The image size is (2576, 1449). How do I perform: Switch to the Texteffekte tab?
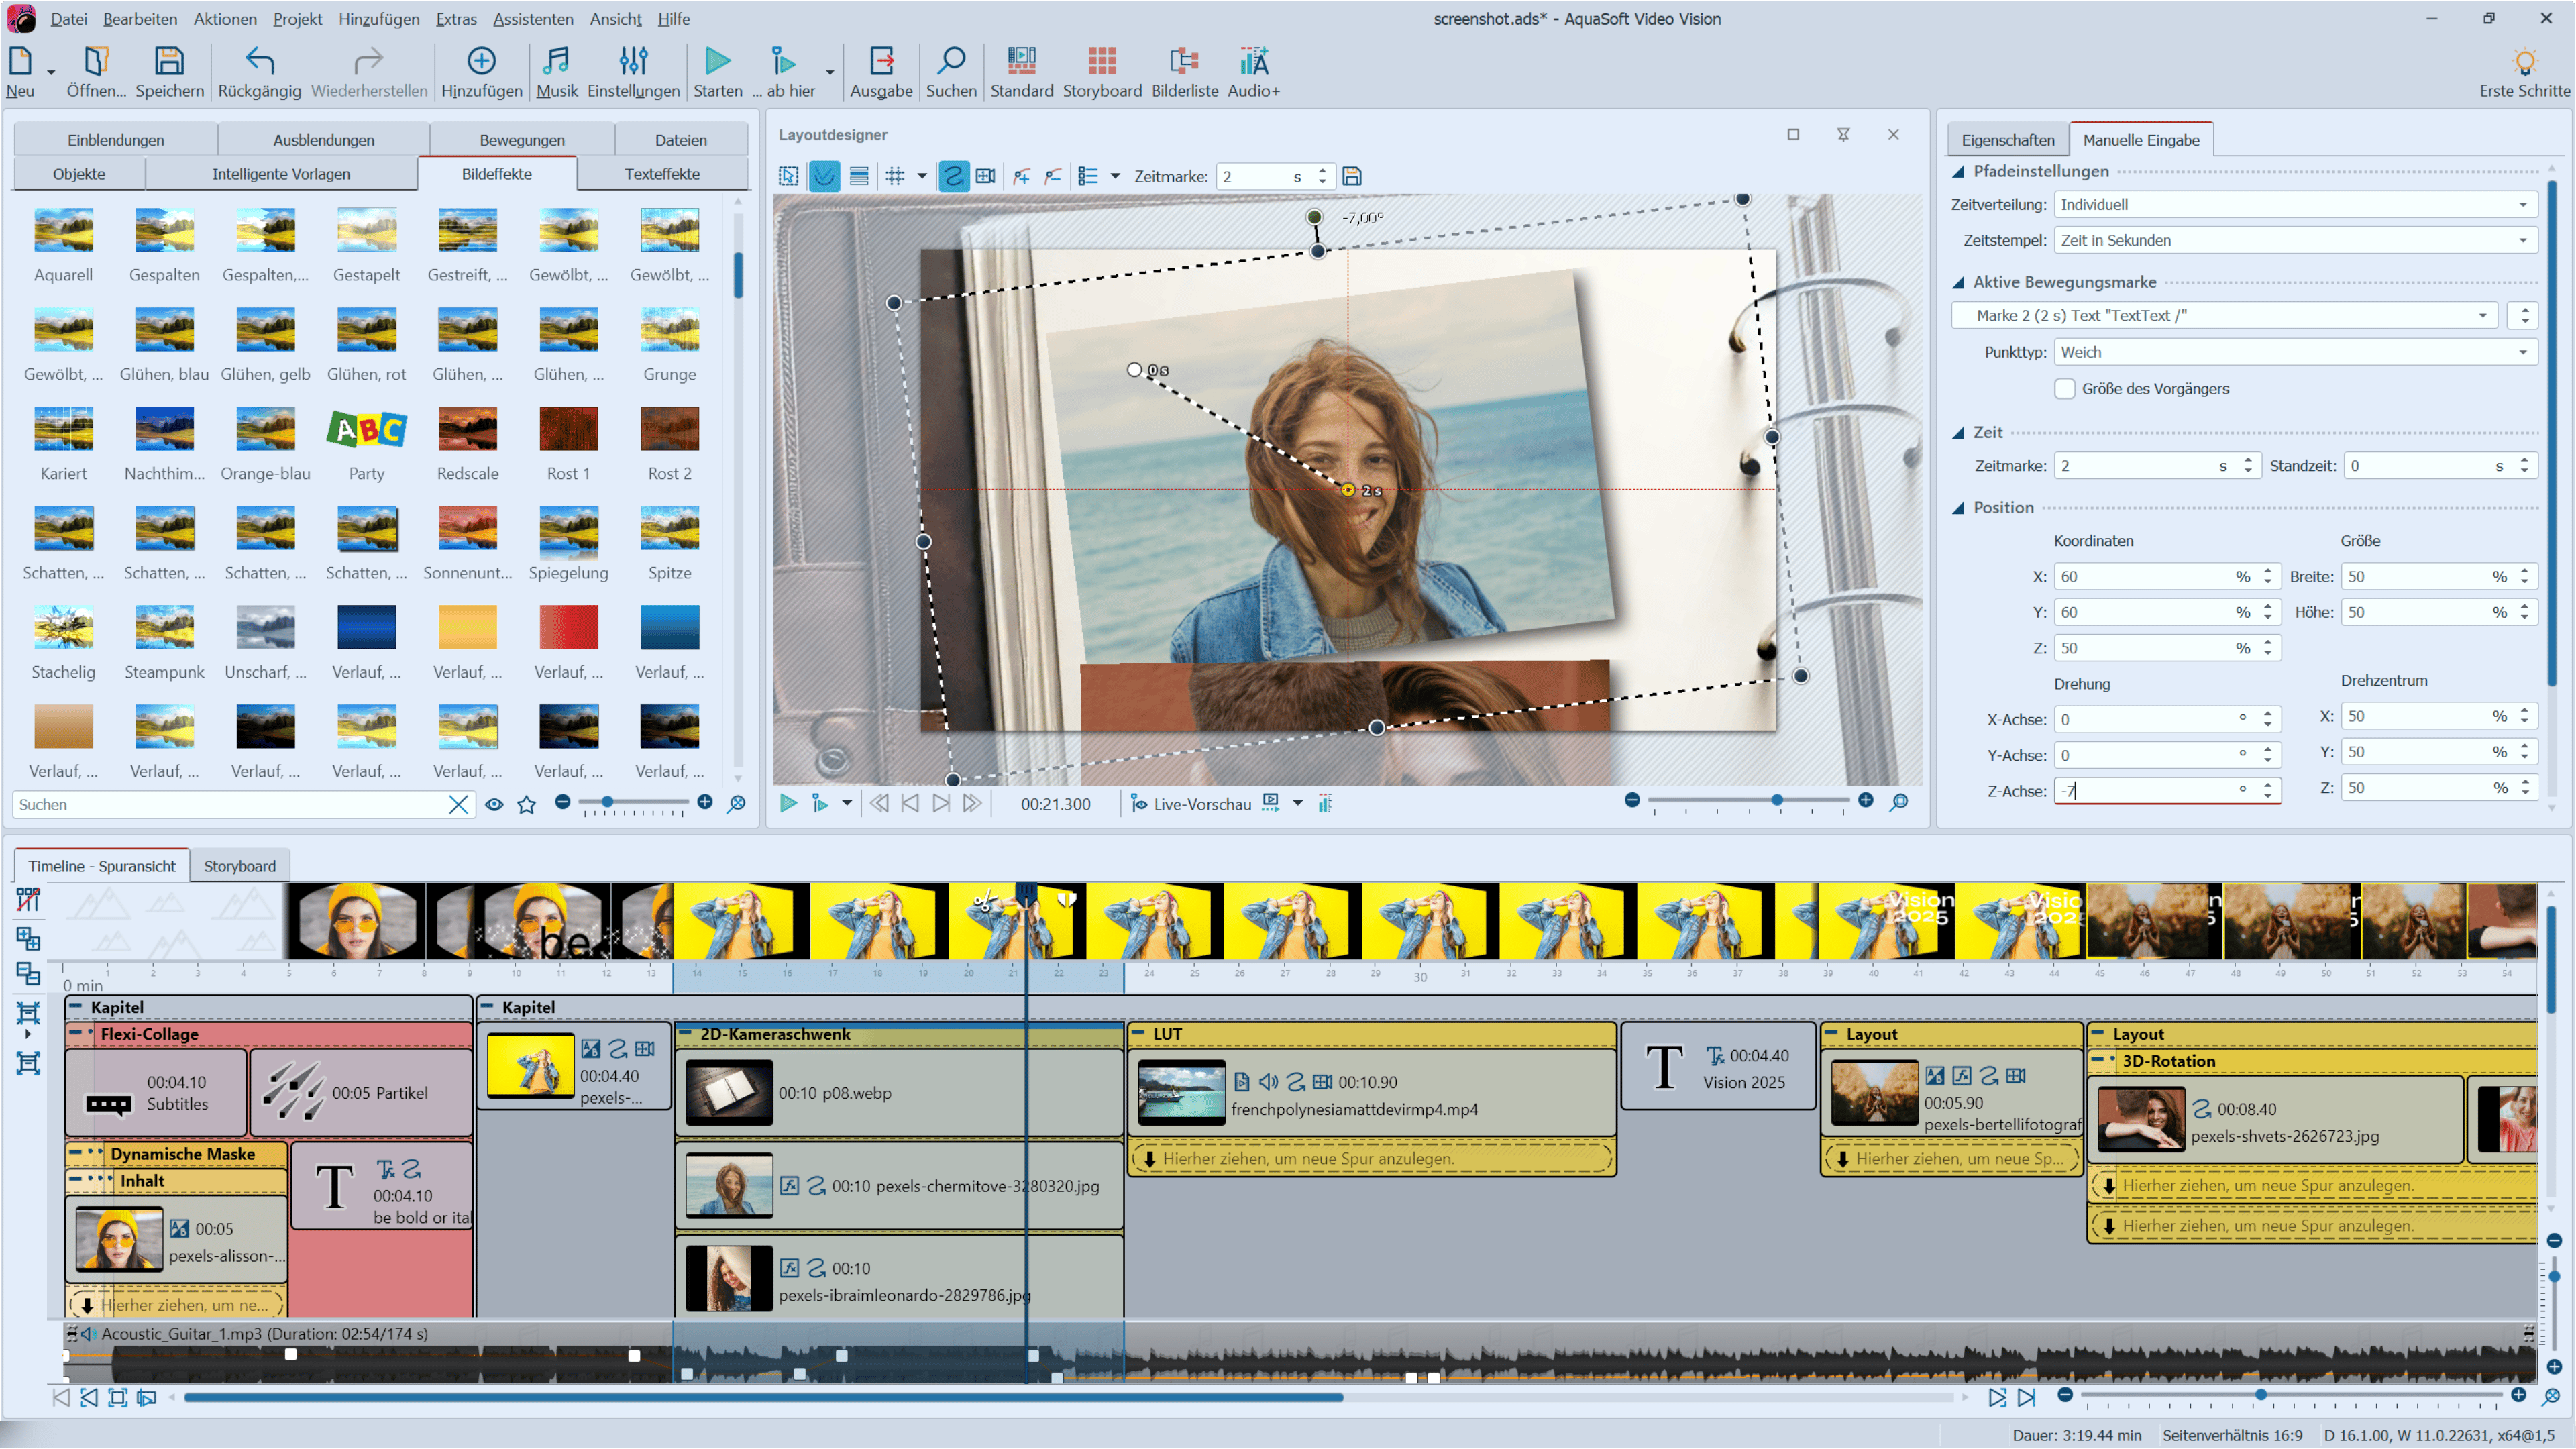click(661, 174)
